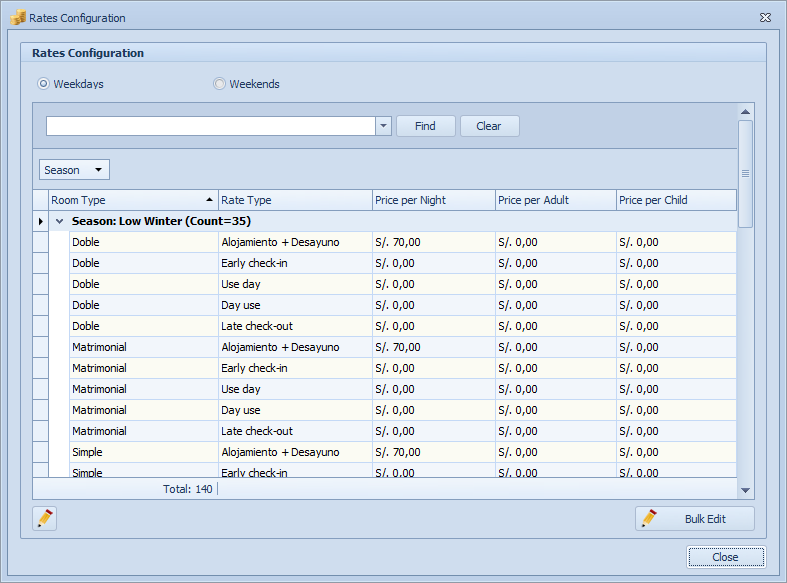787x583 pixels.
Task: Open the search box dropdown arrow
Action: 383,126
